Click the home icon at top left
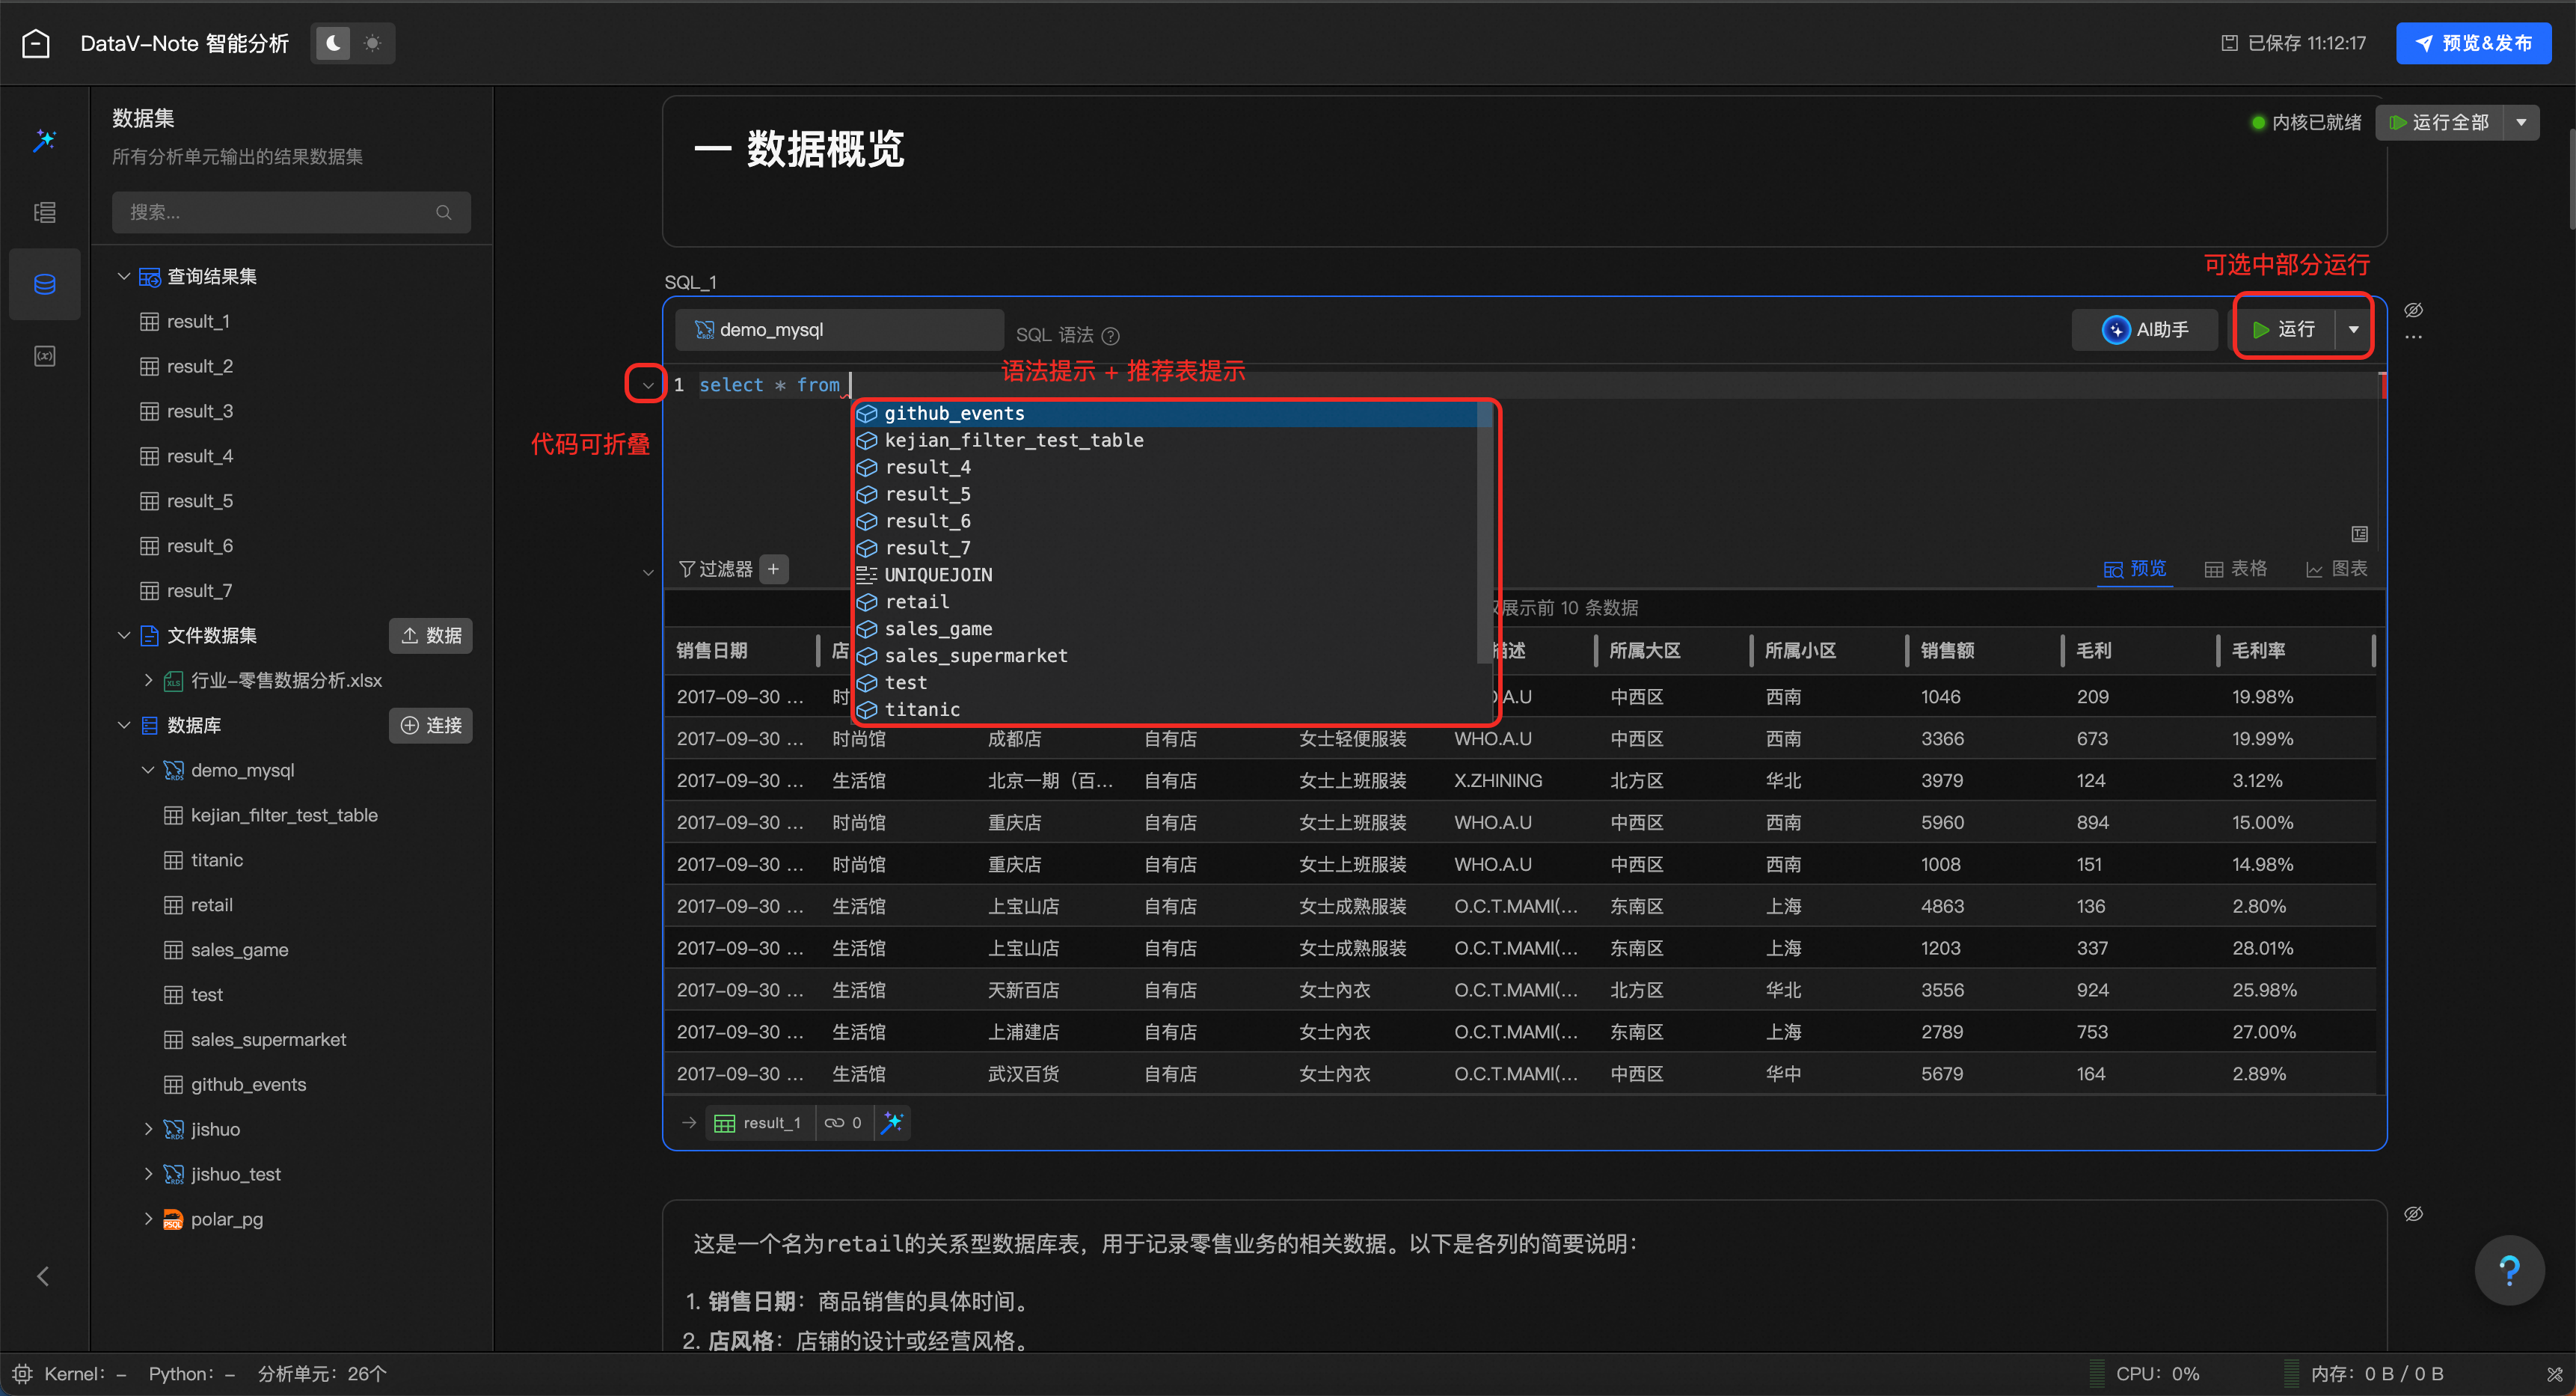 [36, 42]
